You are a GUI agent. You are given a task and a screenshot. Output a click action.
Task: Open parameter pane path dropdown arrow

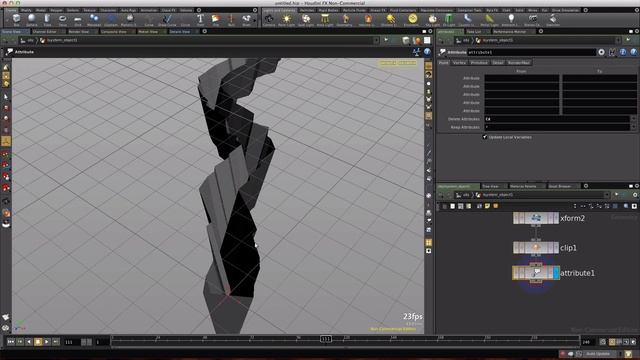click(x=618, y=40)
